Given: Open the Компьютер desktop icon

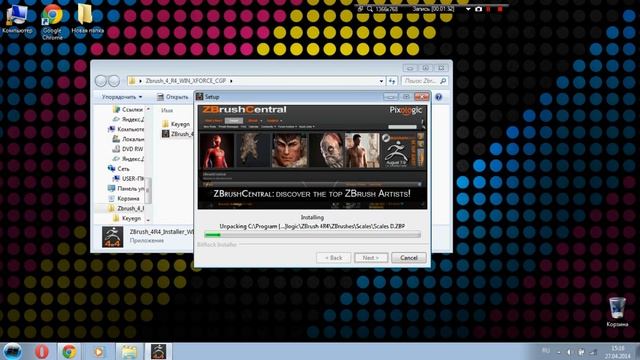Looking at the screenshot, I should coord(17,19).
